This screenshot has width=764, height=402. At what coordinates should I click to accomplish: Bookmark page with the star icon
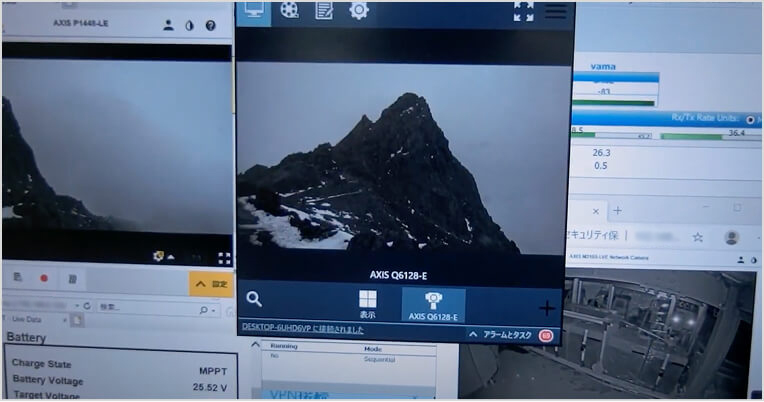pyautogui.click(x=698, y=237)
